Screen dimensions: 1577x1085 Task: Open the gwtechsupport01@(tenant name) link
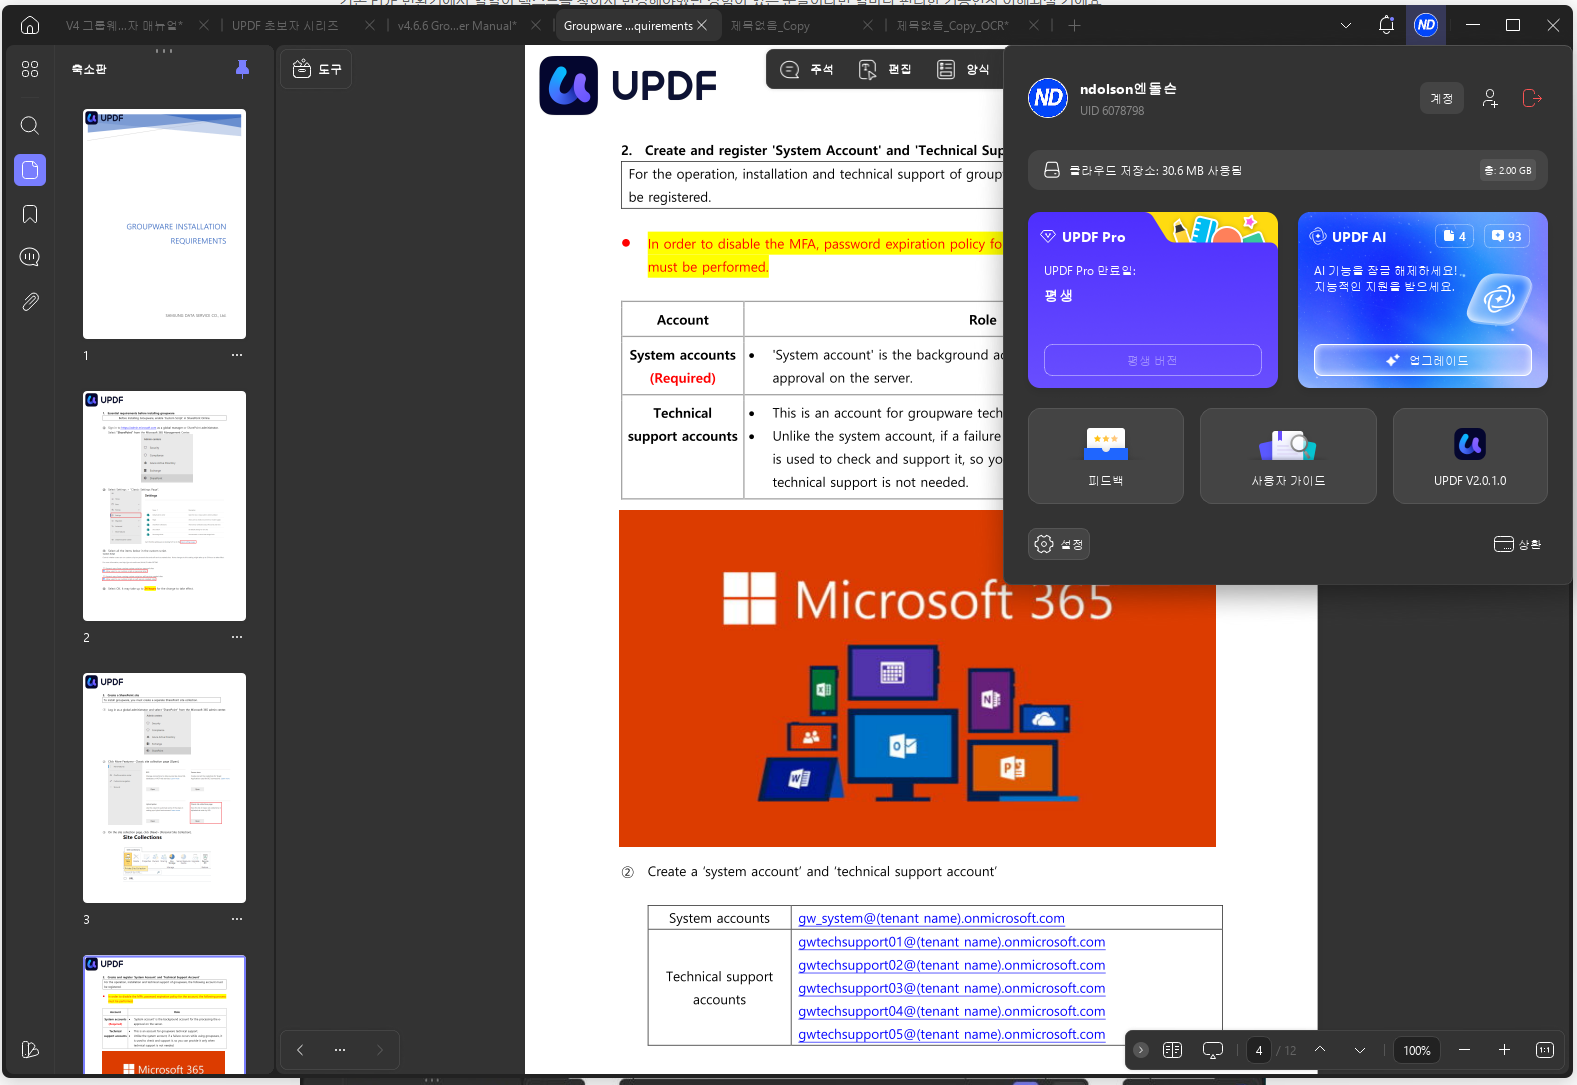click(x=952, y=942)
